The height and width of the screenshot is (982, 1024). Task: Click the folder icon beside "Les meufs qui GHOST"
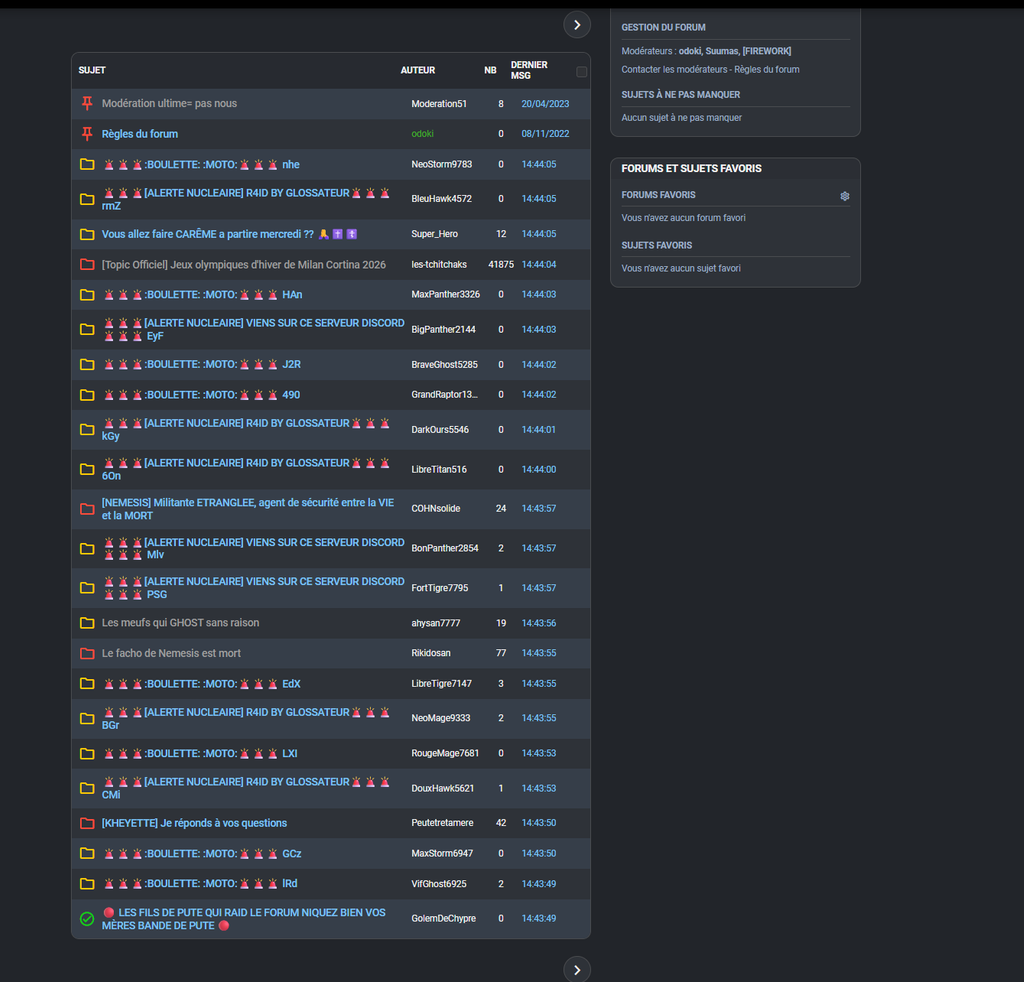(x=87, y=623)
